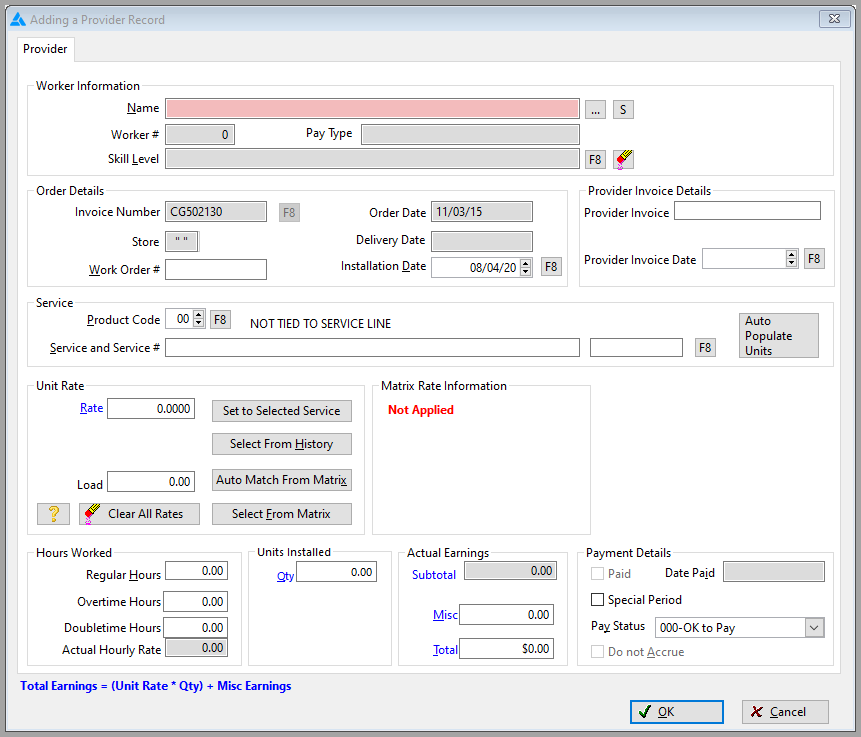Click the Subtotal link label

[434, 575]
